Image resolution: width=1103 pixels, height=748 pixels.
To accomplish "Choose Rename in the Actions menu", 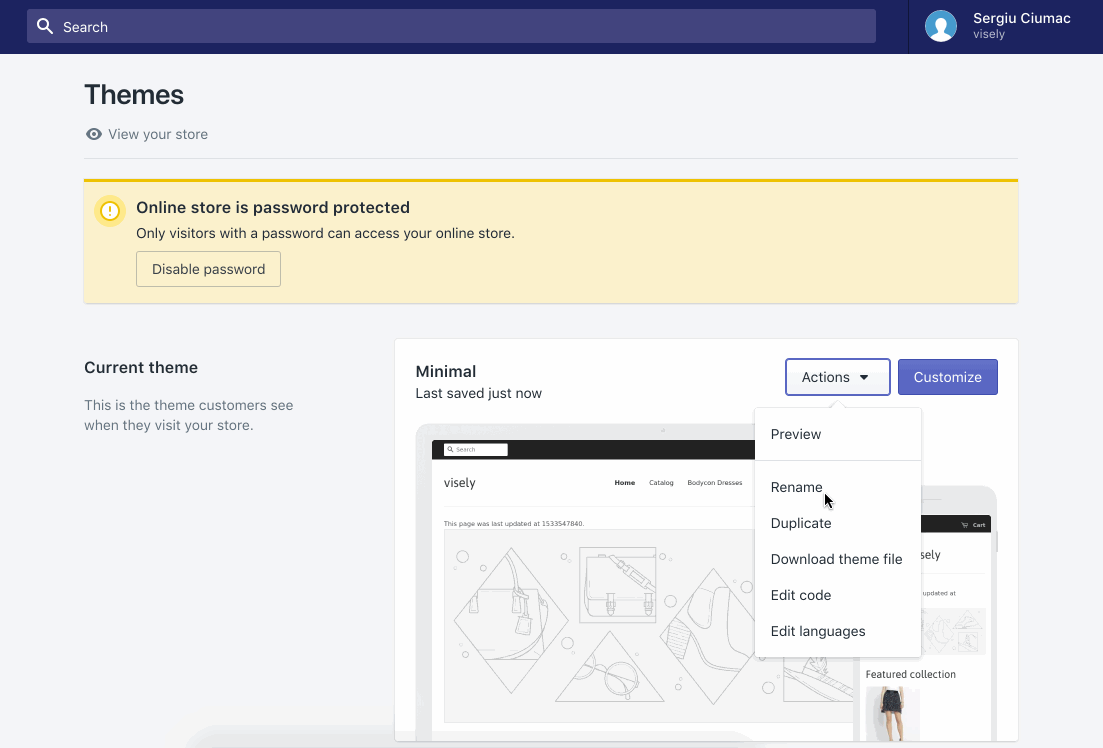I will coord(796,487).
